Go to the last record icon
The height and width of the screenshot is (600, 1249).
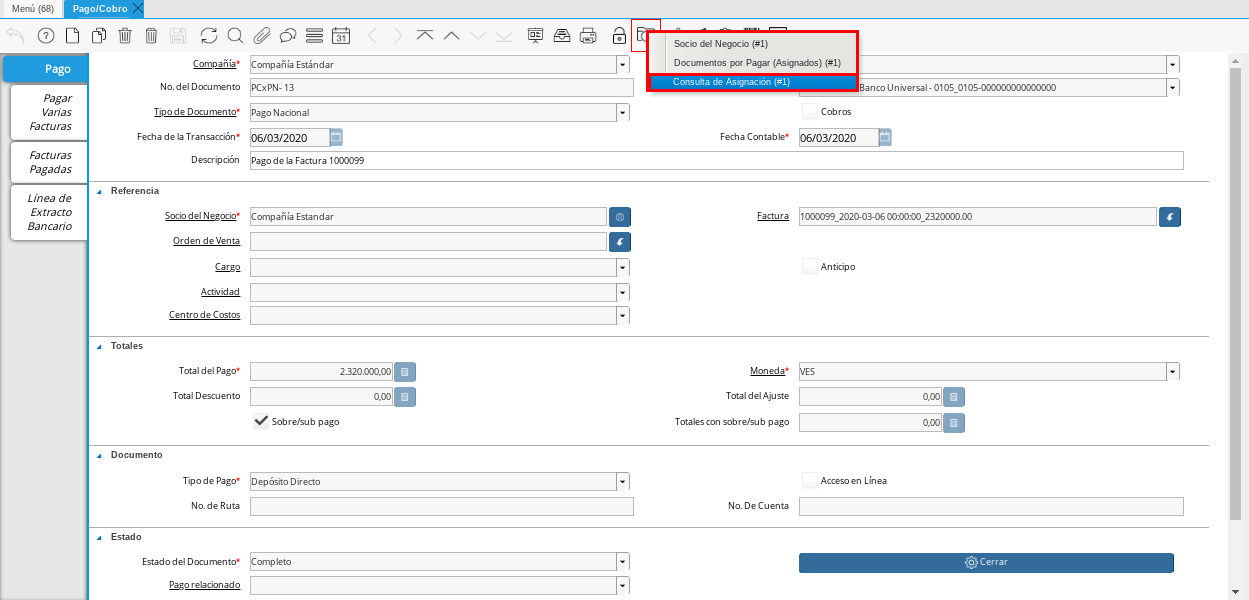click(x=504, y=36)
